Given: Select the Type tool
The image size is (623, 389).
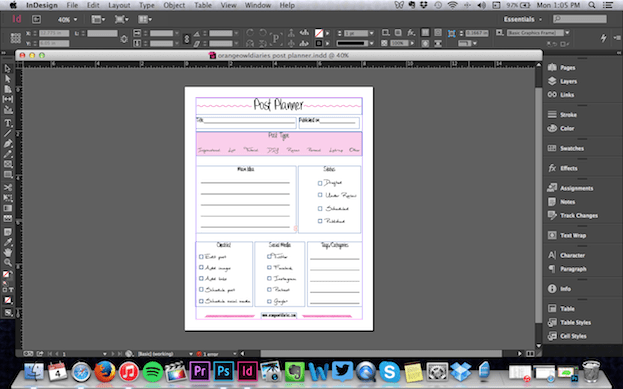Looking at the screenshot, I should [8, 123].
